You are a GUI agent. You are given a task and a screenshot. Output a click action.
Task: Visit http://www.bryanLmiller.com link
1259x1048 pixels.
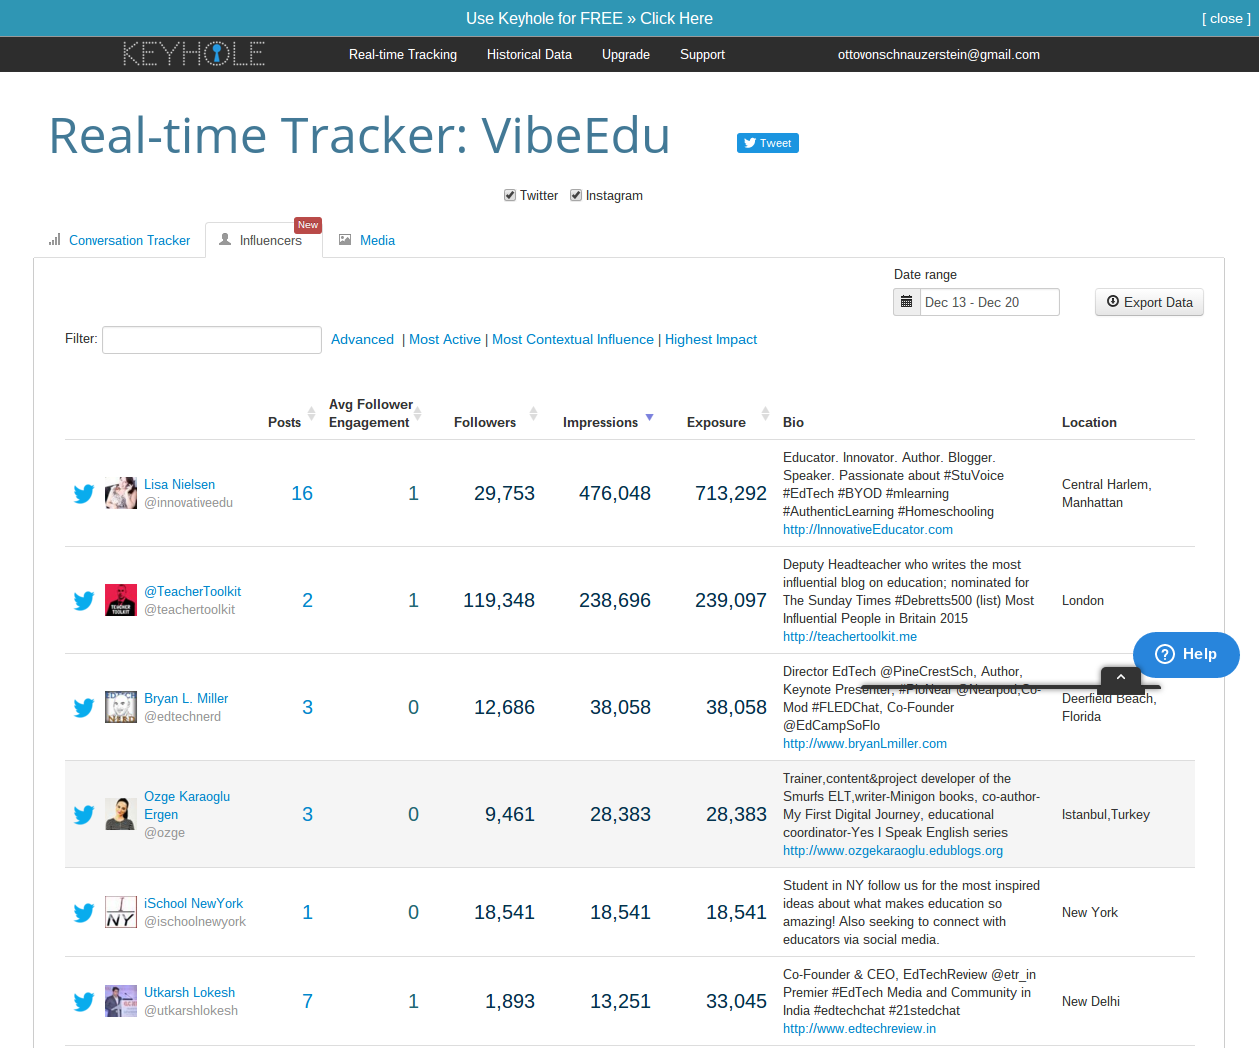865,744
